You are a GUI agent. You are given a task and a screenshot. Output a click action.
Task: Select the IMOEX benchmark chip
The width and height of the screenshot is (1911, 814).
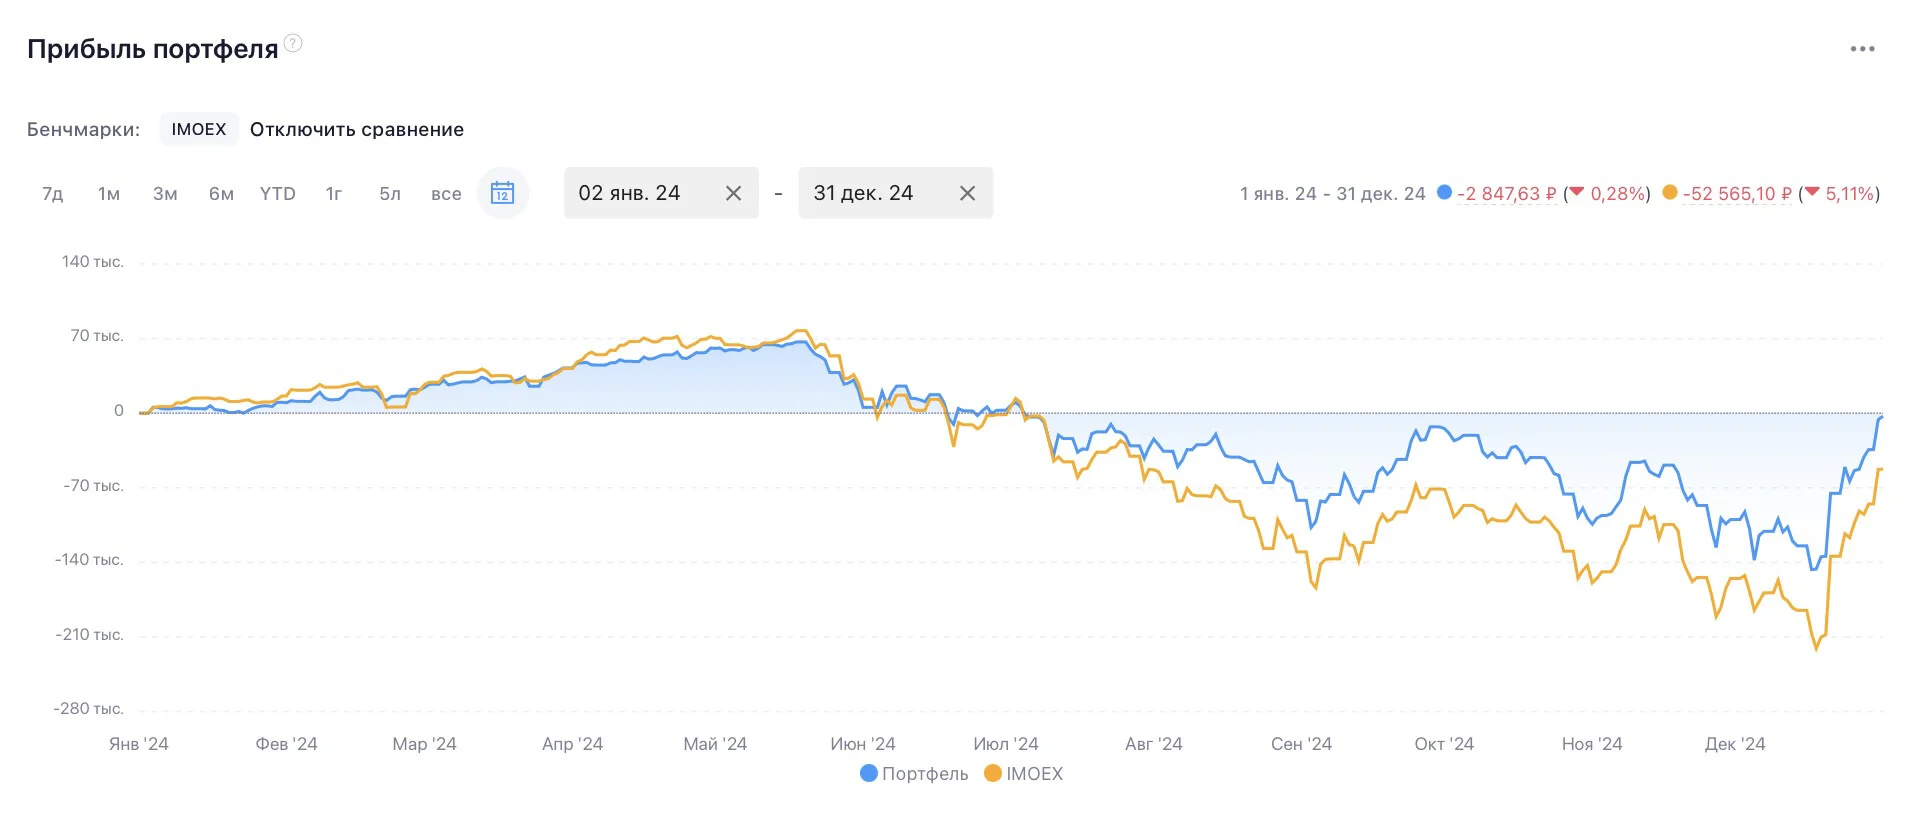[x=199, y=130]
